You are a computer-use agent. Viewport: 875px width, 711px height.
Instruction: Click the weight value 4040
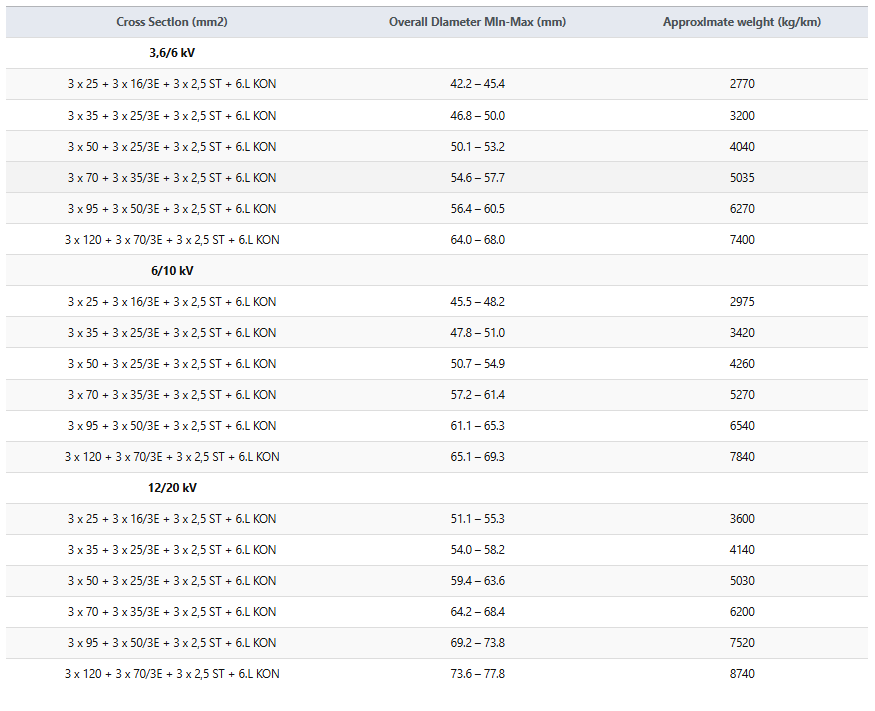click(x=742, y=147)
